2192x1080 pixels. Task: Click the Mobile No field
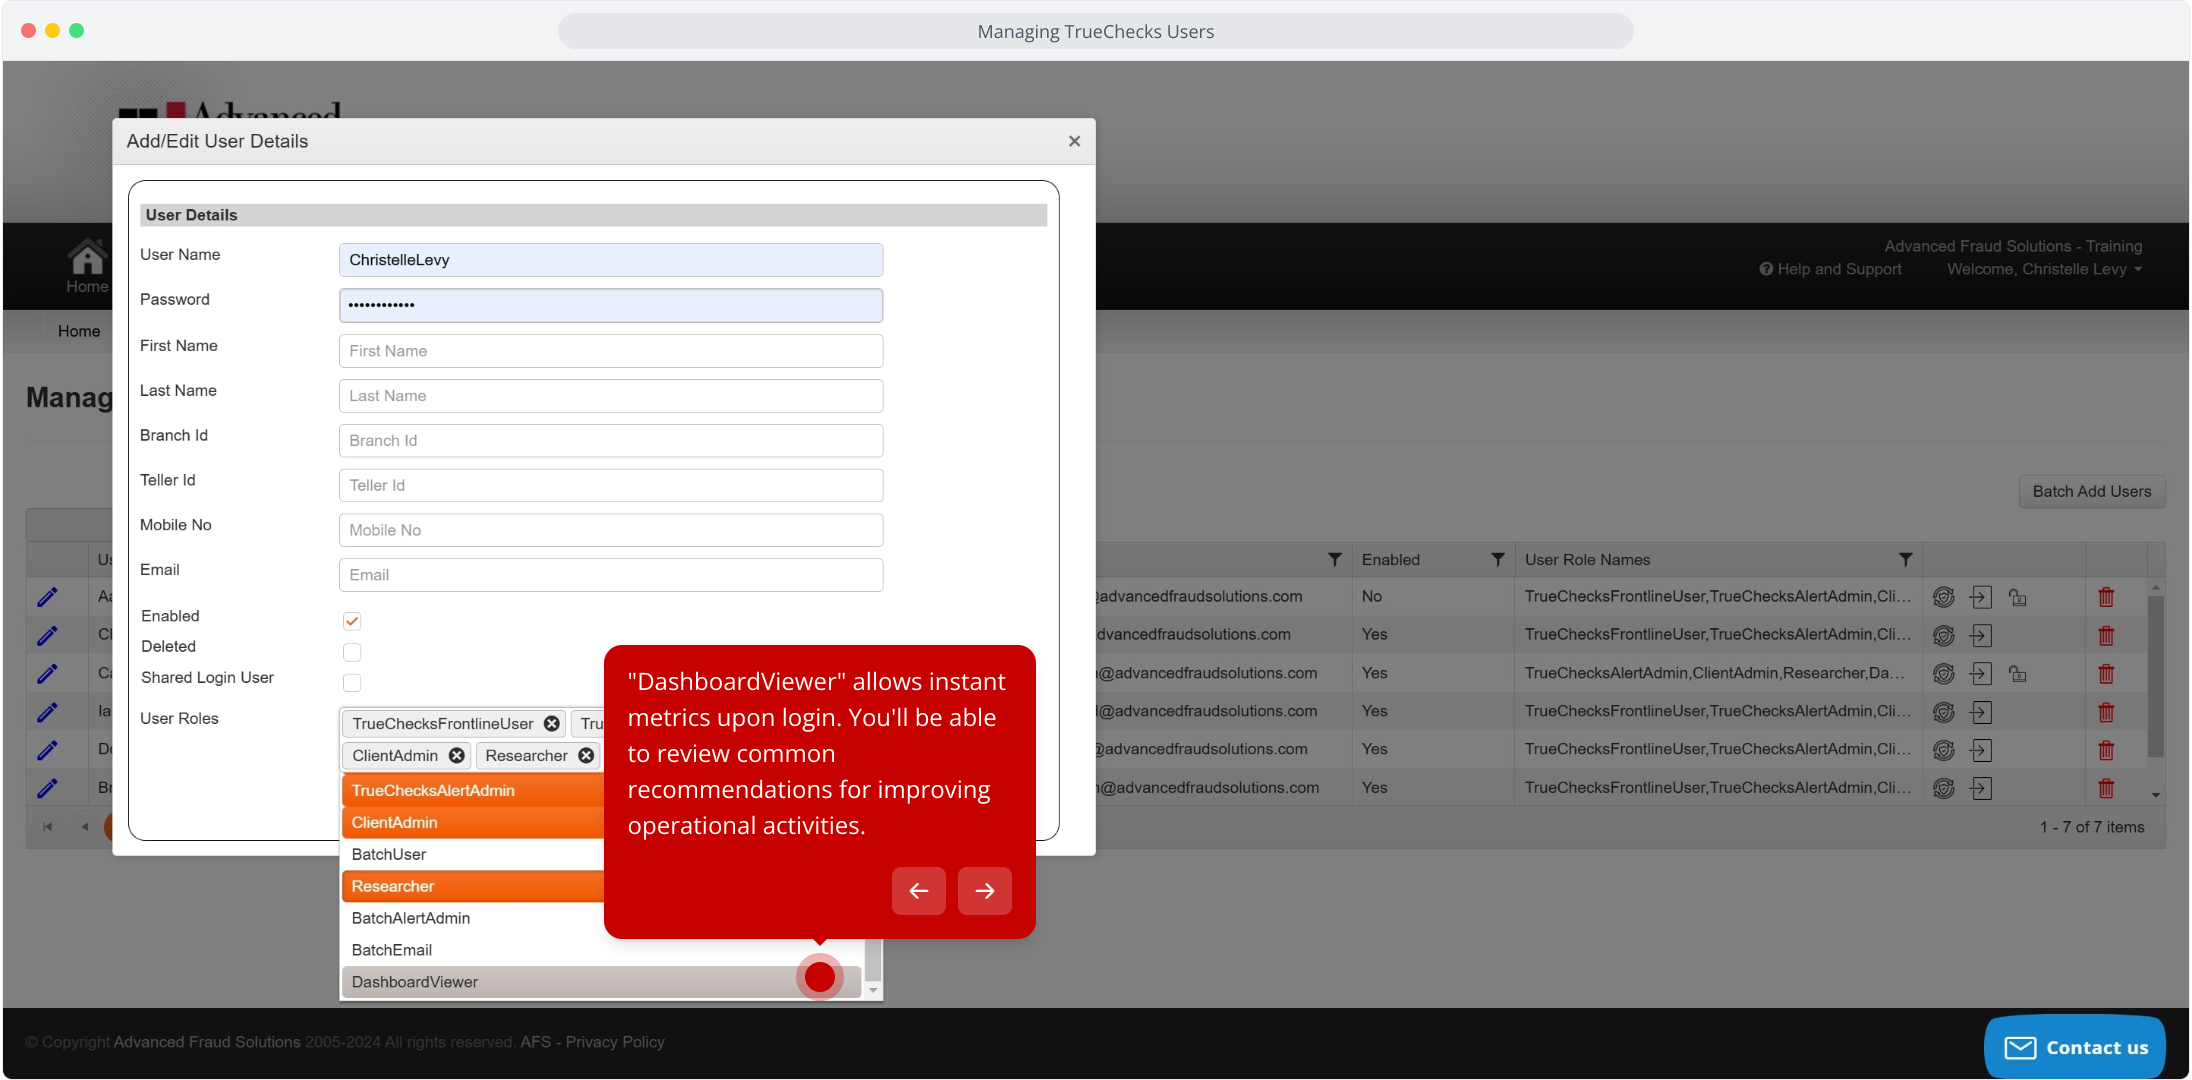(x=611, y=530)
